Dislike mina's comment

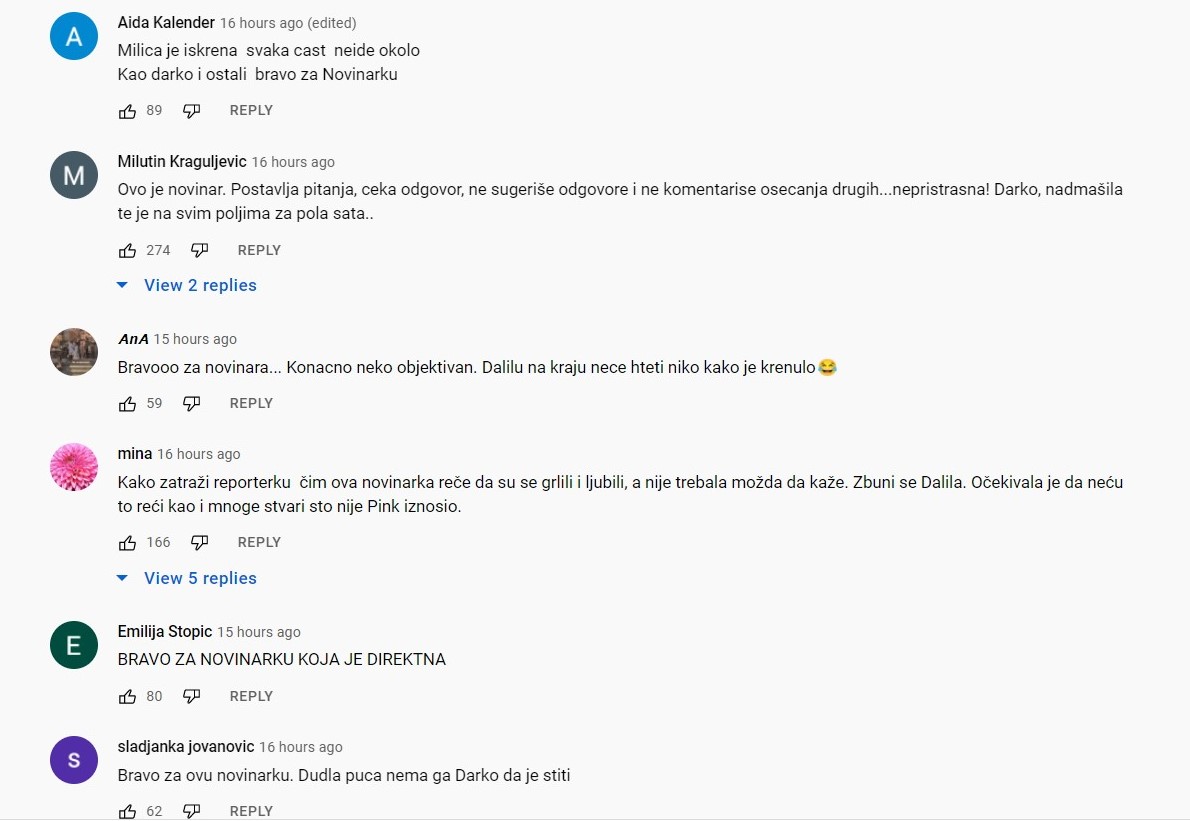pos(199,543)
